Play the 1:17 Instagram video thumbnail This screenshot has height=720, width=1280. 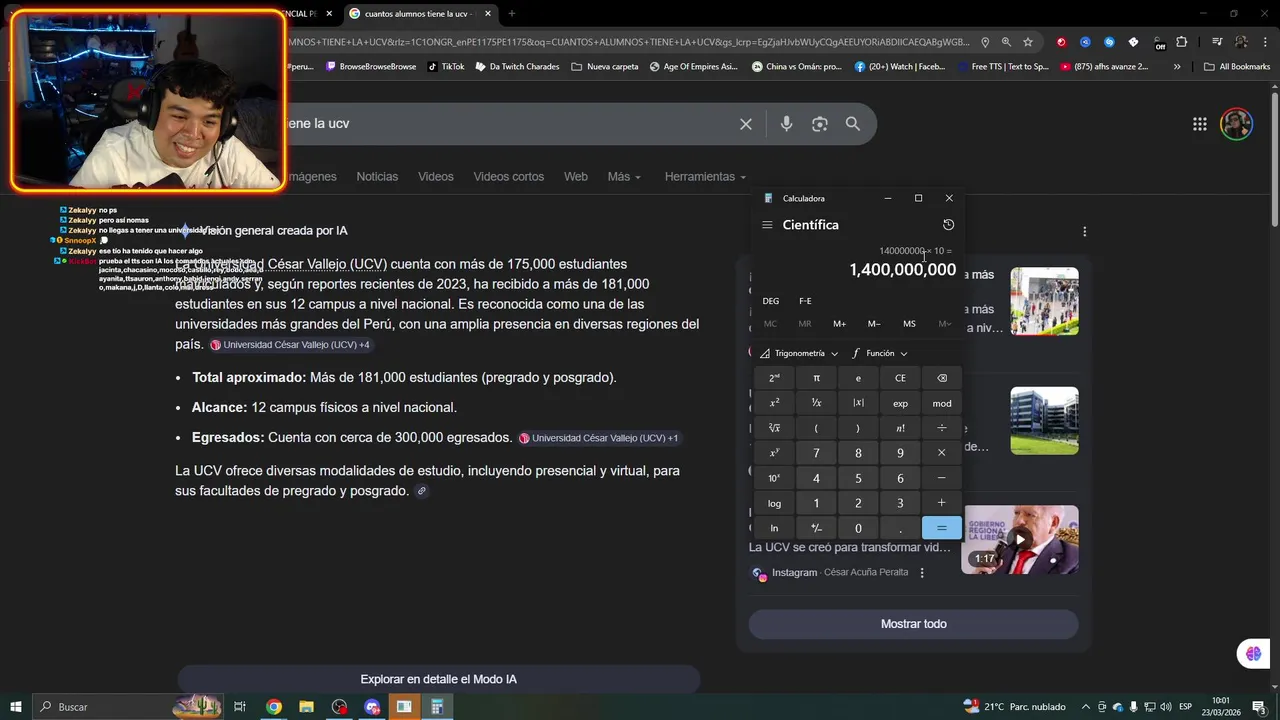[x=1020, y=539]
